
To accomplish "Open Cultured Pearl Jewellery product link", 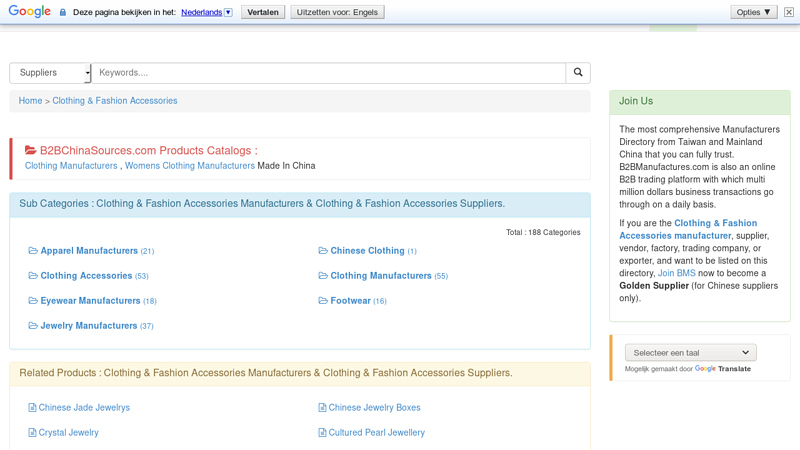I will (x=377, y=432).
